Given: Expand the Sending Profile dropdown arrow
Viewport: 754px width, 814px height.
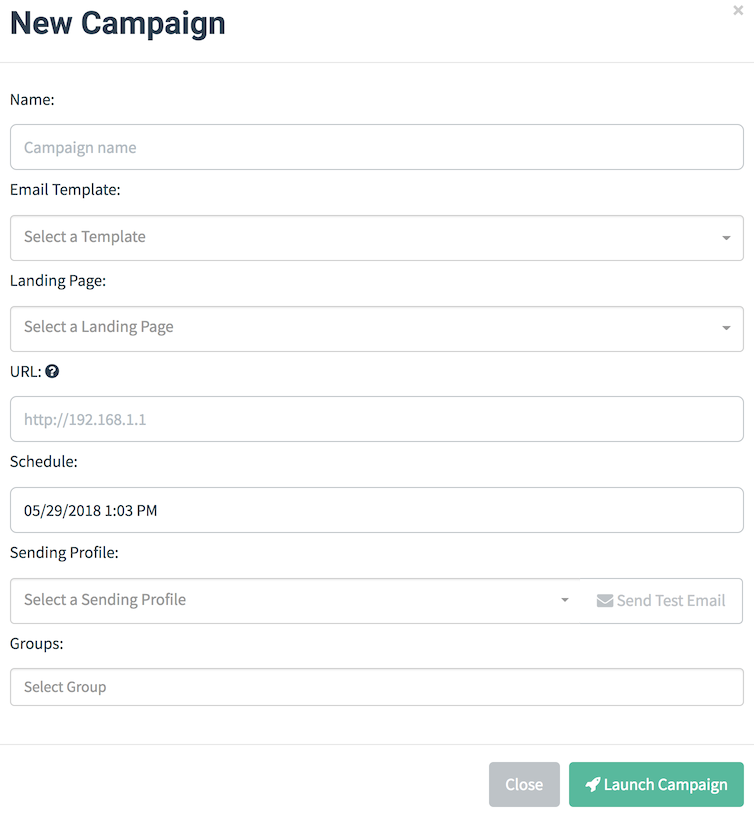Looking at the screenshot, I should tap(565, 601).
